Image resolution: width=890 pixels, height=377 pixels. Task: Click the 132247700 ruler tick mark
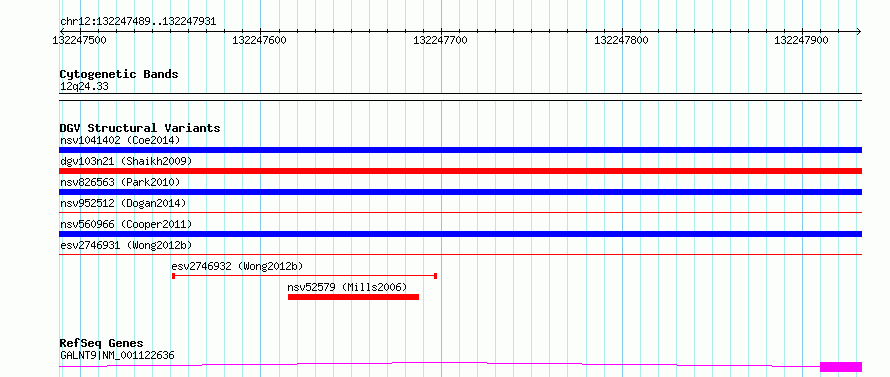441,32
